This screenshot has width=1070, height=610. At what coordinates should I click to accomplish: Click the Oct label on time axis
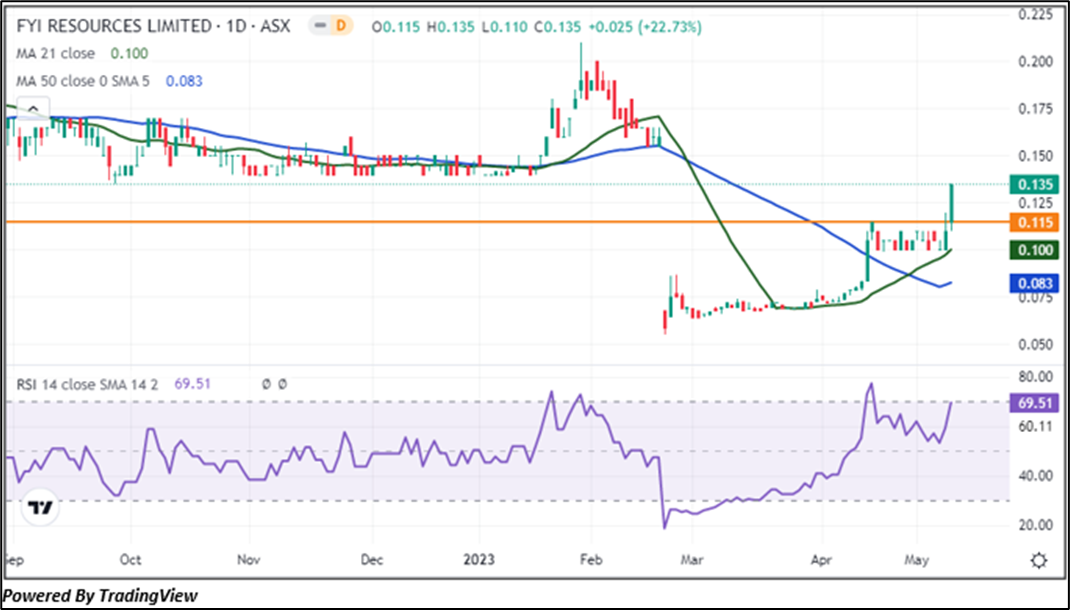tap(130, 560)
